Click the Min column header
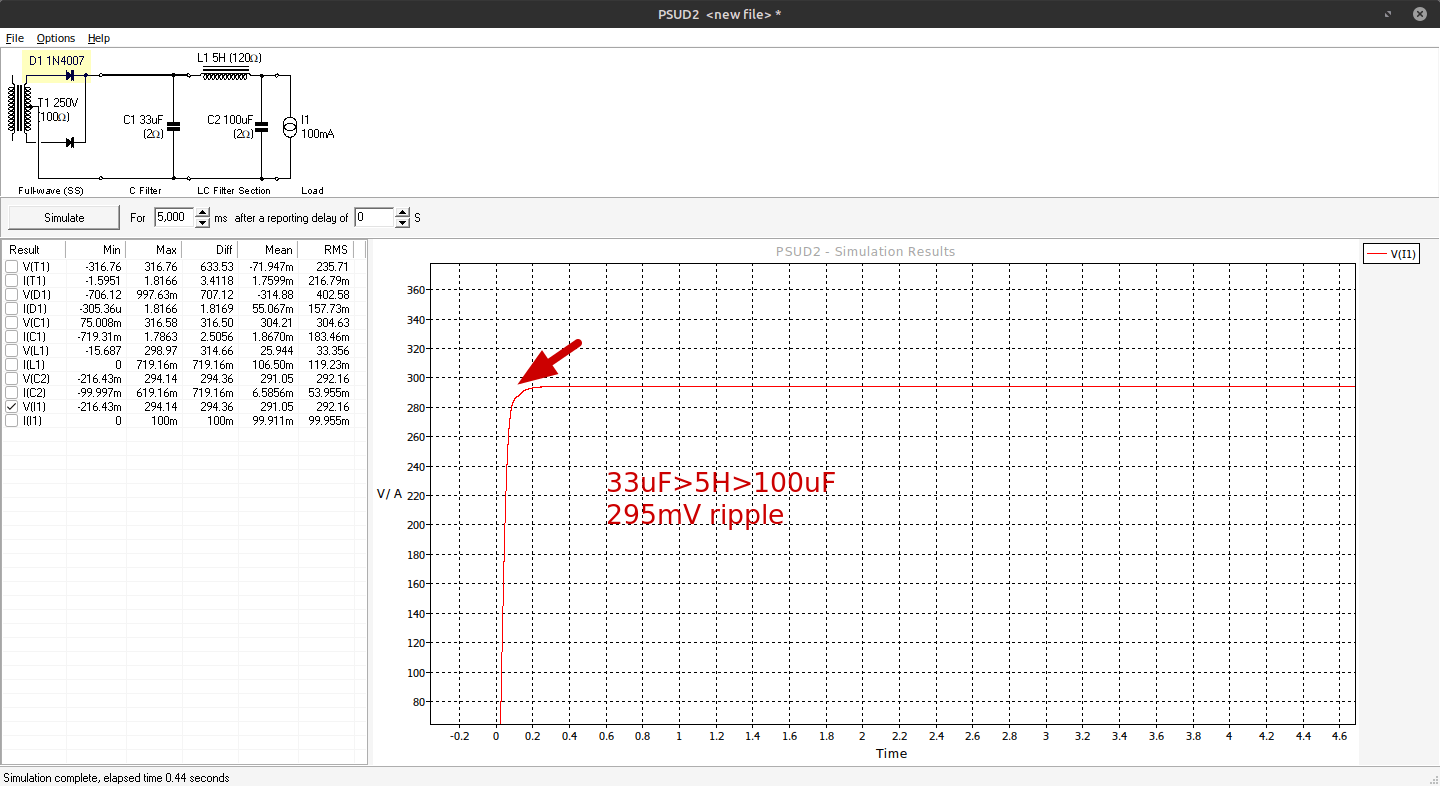 point(95,250)
